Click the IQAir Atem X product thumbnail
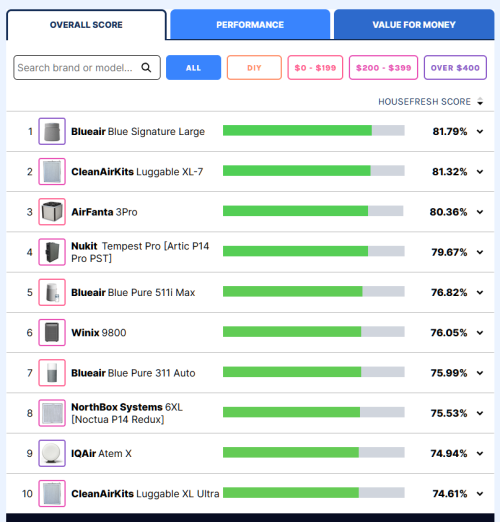The width and height of the screenshot is (500, 522). click(x=52, y=453)
